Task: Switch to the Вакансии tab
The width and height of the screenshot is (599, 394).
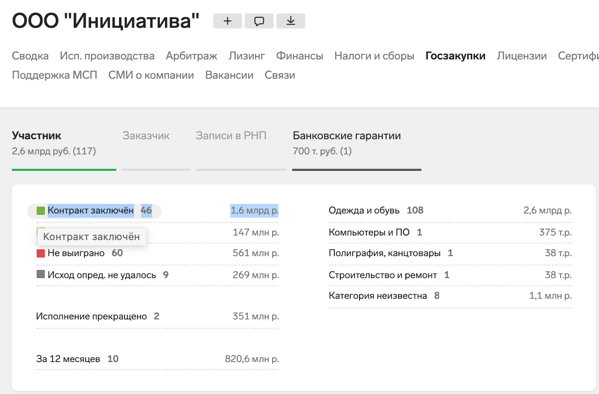Action: coord(229,75)
